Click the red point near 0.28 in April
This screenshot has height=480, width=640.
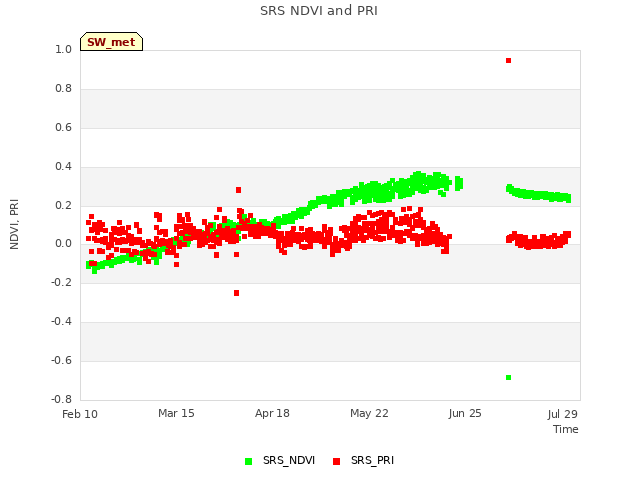(x=238, y=190)
